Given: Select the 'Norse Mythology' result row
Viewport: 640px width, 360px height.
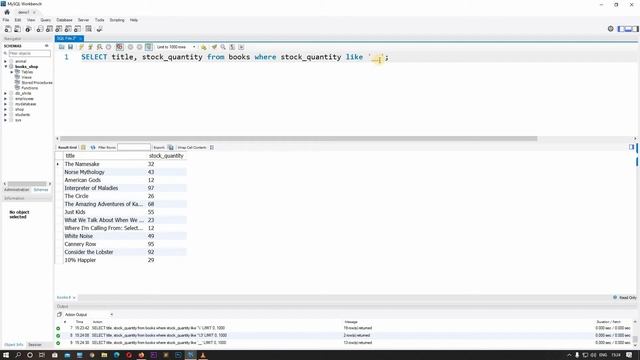Looking at the screenshot, I should pos(121,172).
